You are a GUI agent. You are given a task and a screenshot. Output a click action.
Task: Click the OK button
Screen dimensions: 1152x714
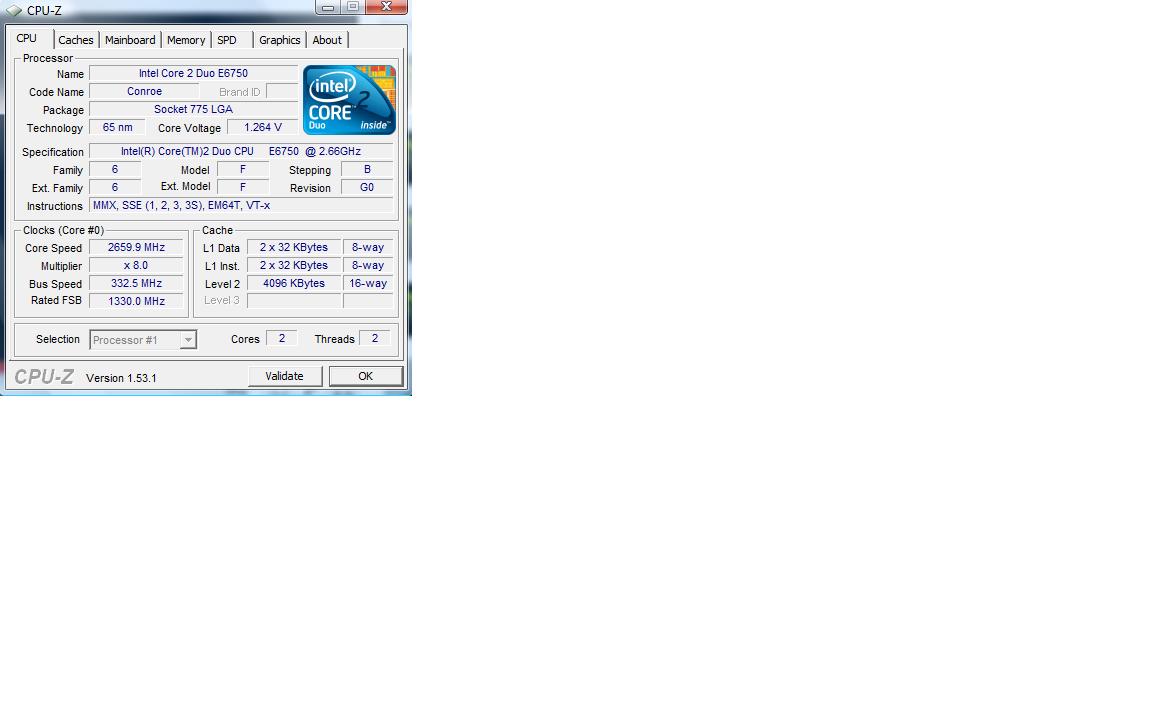click(x=366, y=376)
